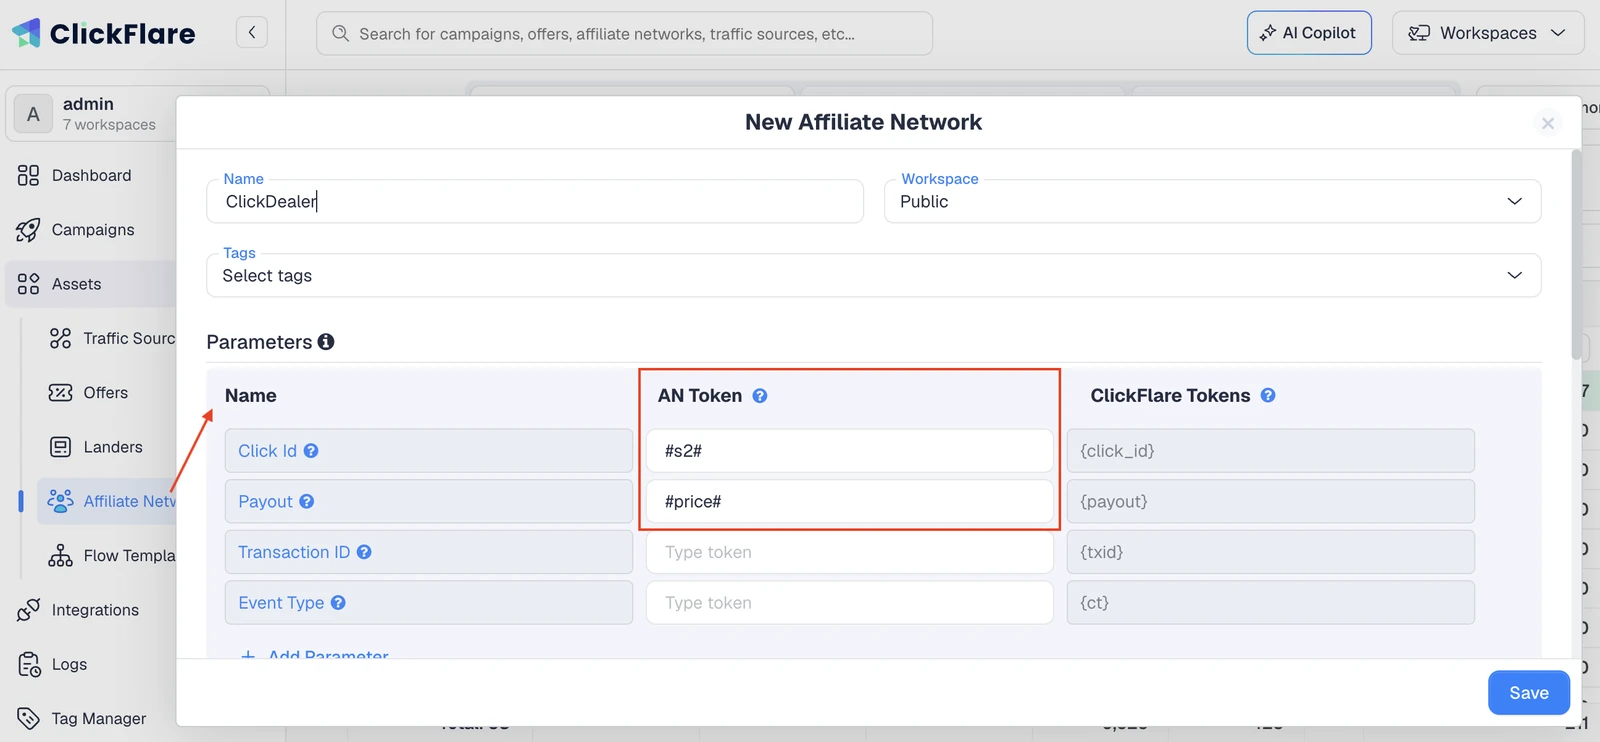Click the ClickFlare Tokens help icon
The image size is (1600, 742).
tap(1268, 396)
